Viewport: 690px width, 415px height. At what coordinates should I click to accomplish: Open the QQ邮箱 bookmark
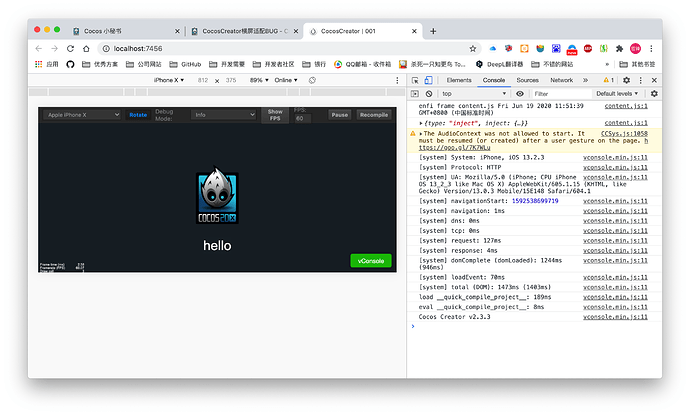(362, 64)
